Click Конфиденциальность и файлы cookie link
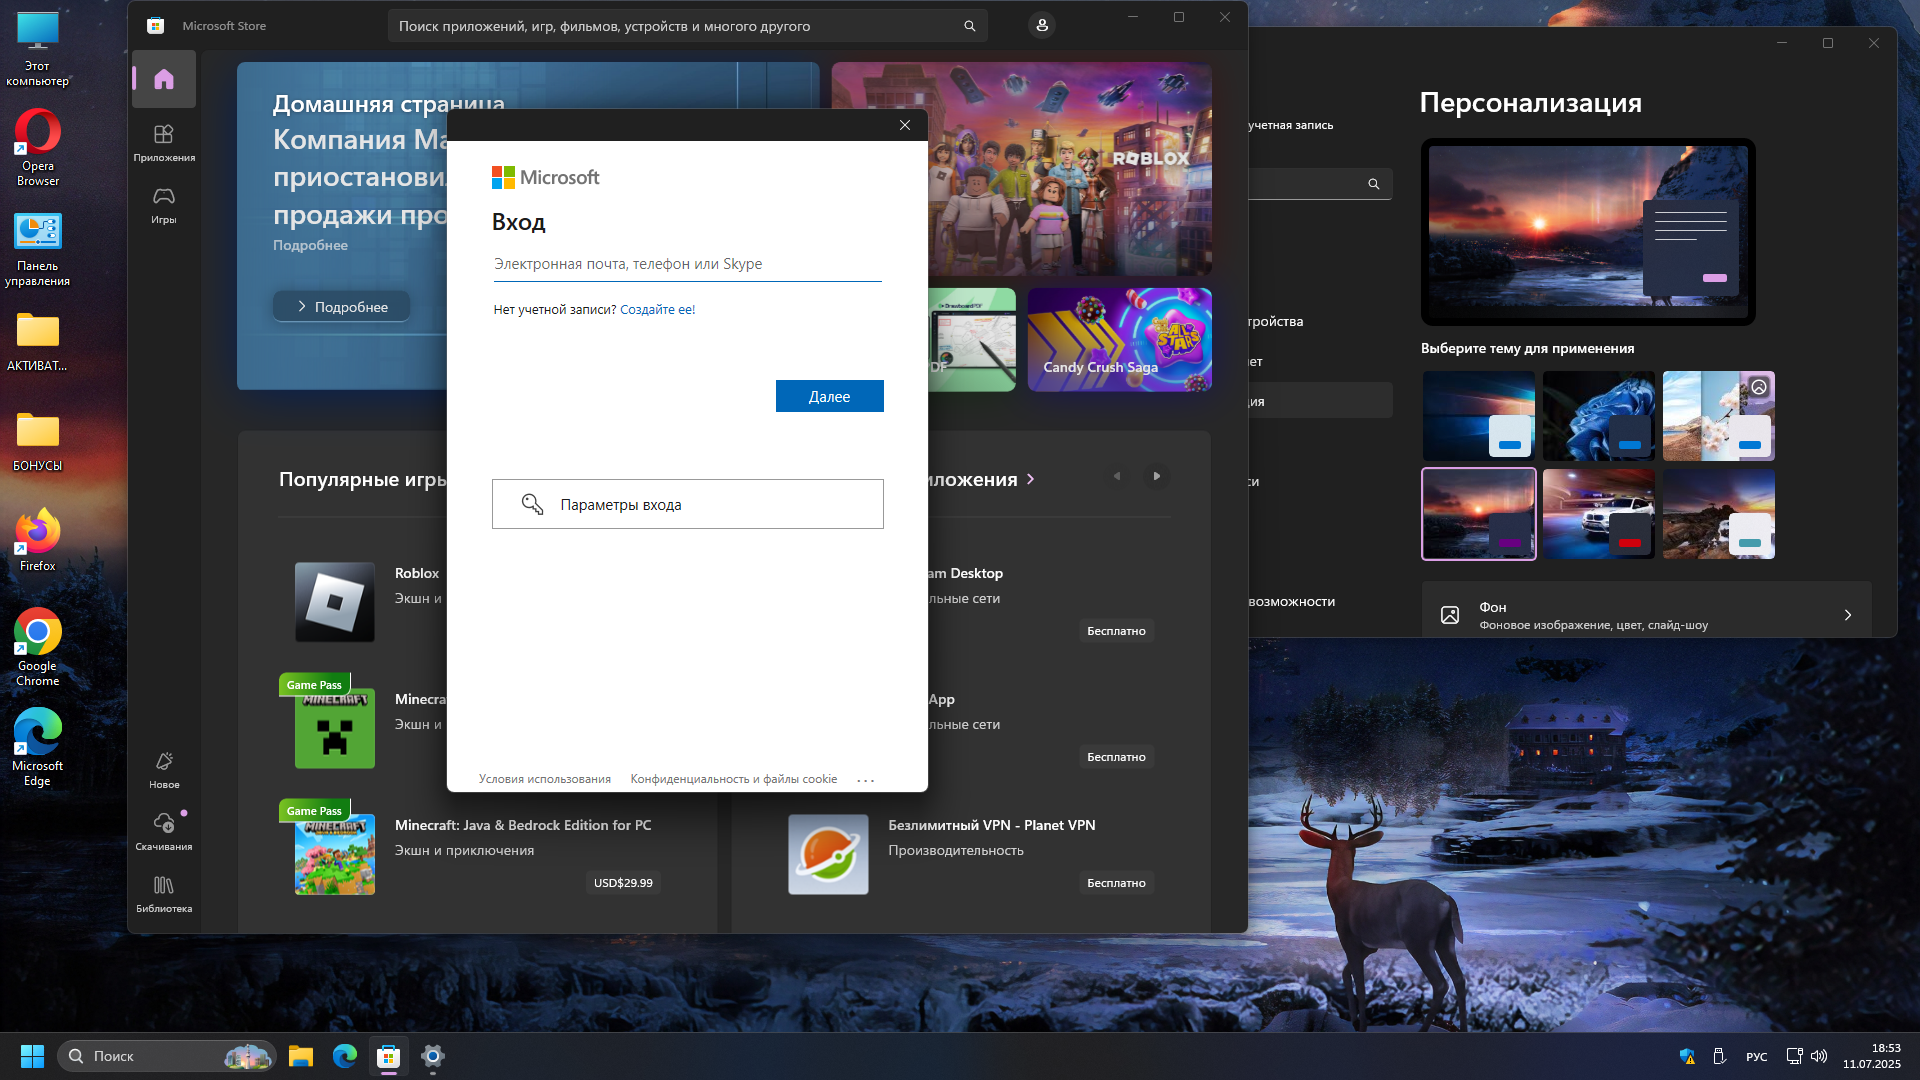This screenshot has height=1080, width=1920. [x=733, y=779]
